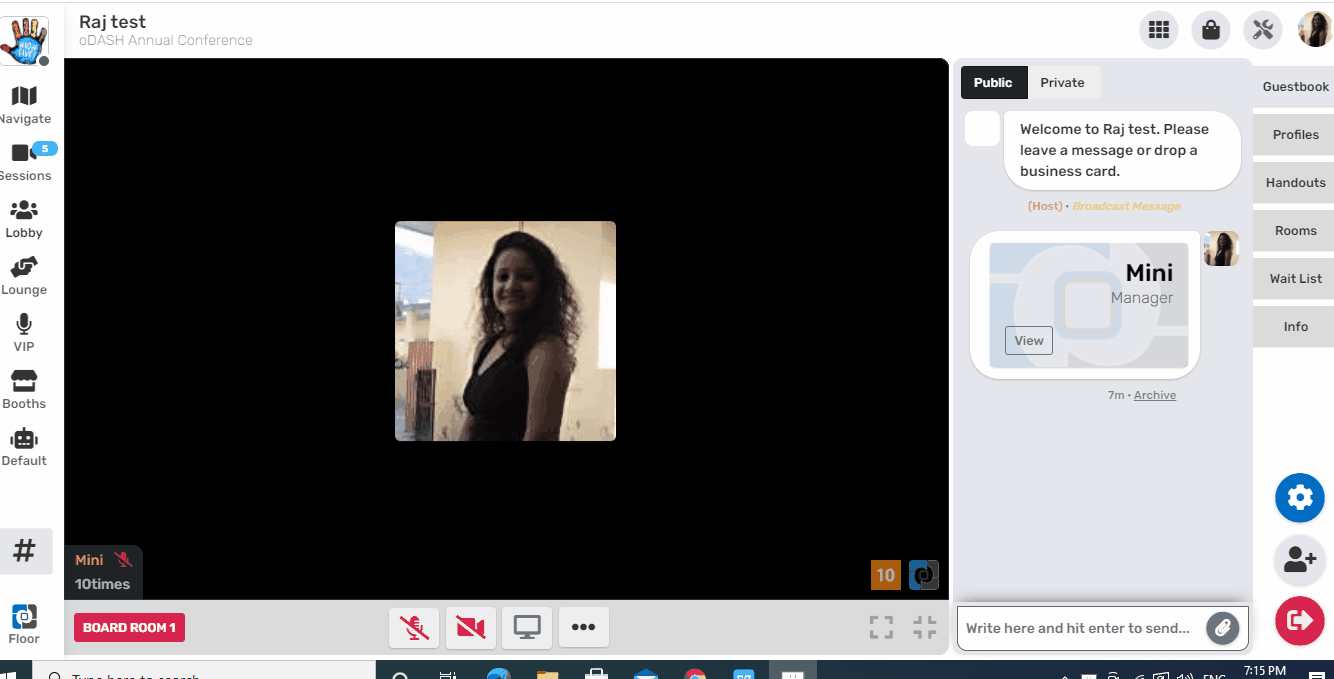
Task: Open the user profile avatar in the header
Action: click(x=1314, y=30)
